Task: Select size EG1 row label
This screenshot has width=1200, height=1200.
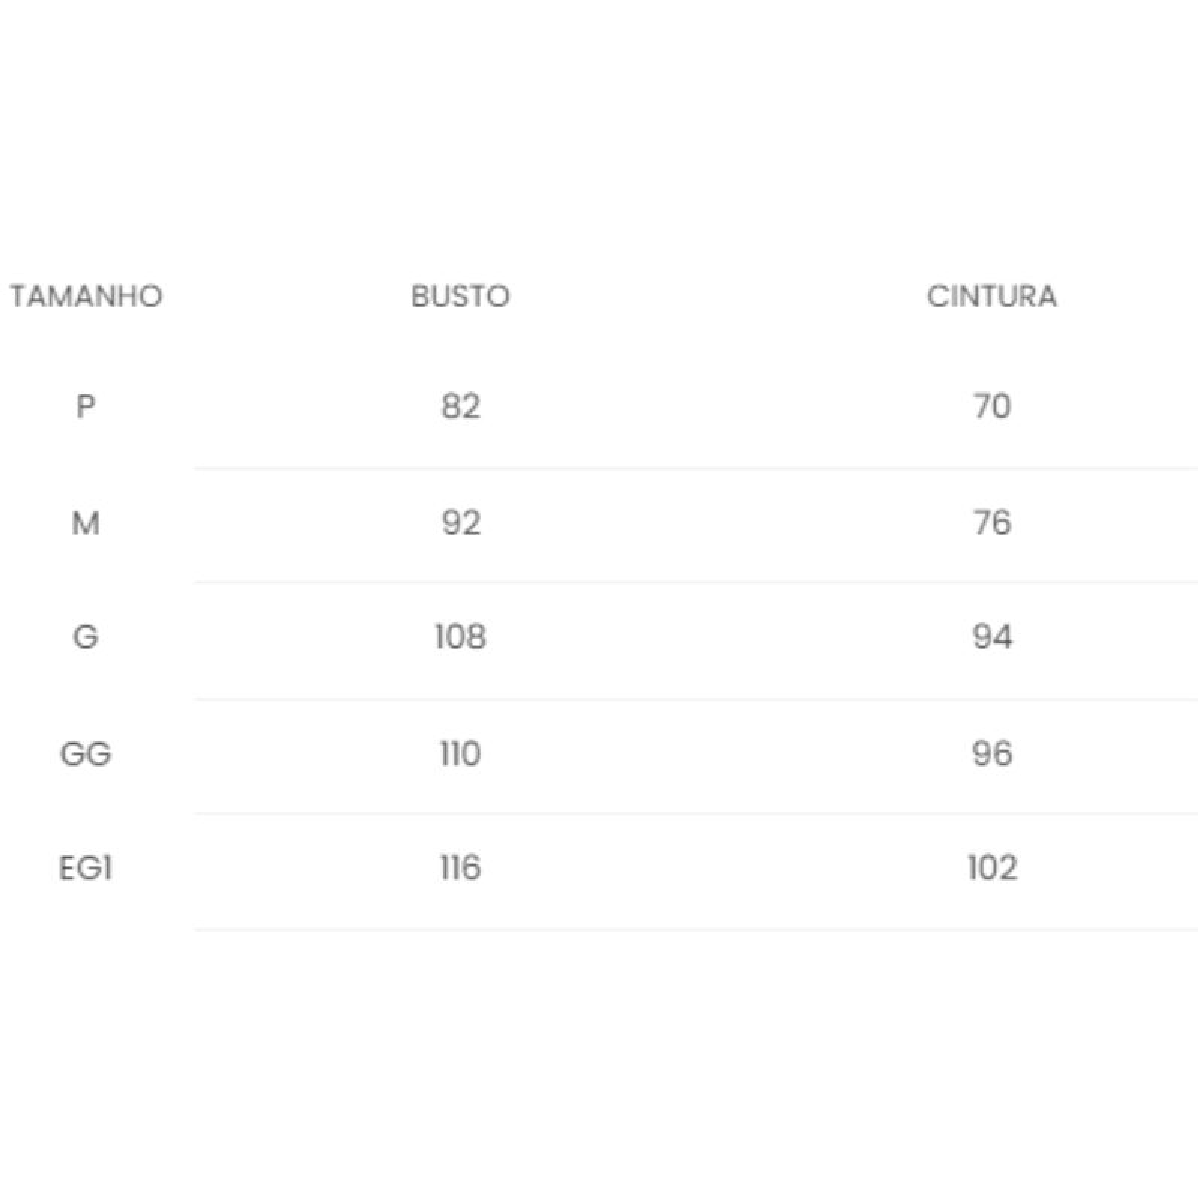Action: pos(86,868)
